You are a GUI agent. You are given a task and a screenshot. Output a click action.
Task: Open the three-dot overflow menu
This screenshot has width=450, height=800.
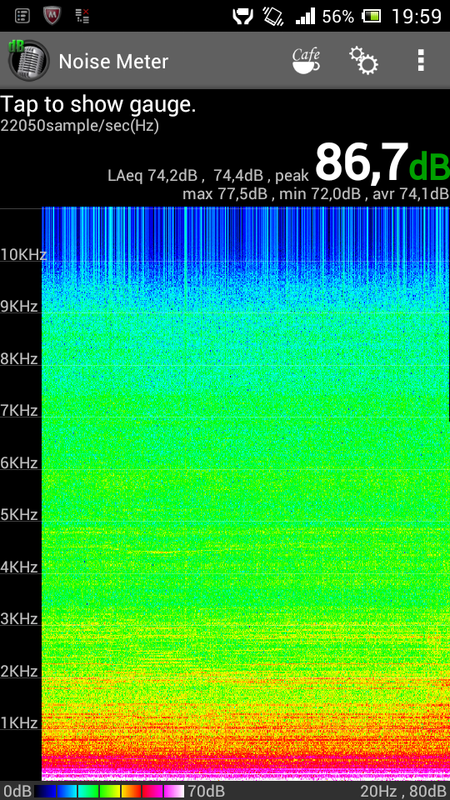coord(421,61)
